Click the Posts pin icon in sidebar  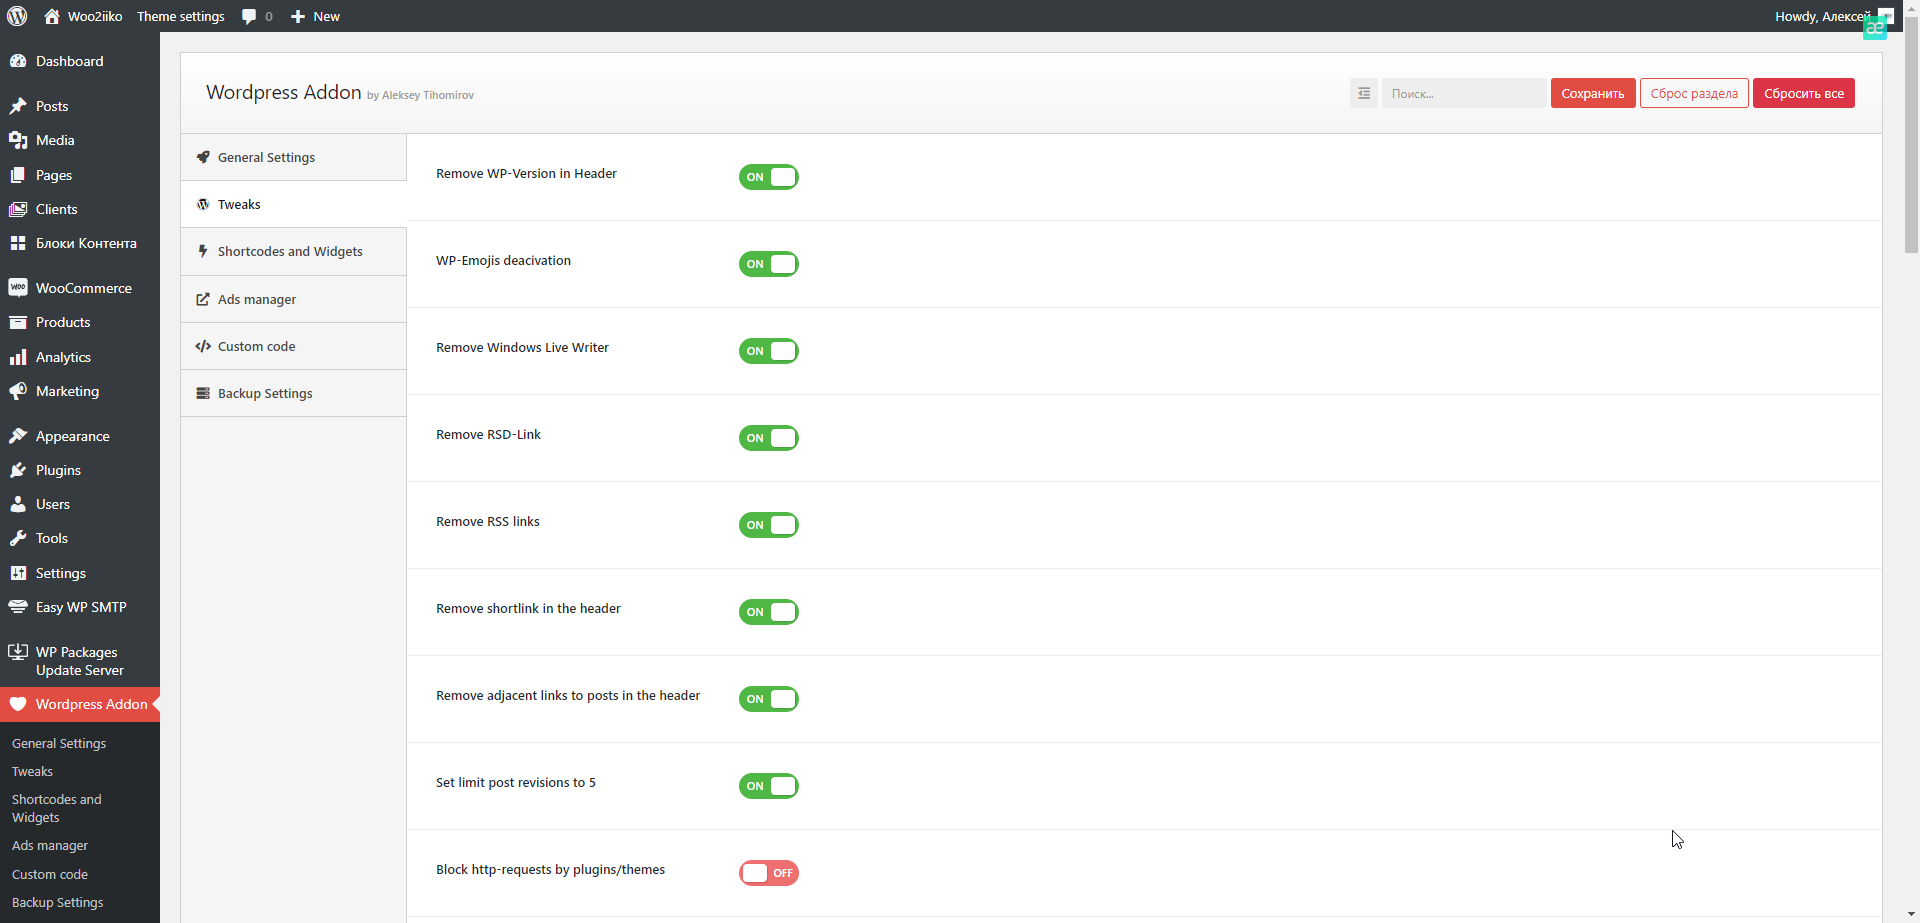point(18,106)
